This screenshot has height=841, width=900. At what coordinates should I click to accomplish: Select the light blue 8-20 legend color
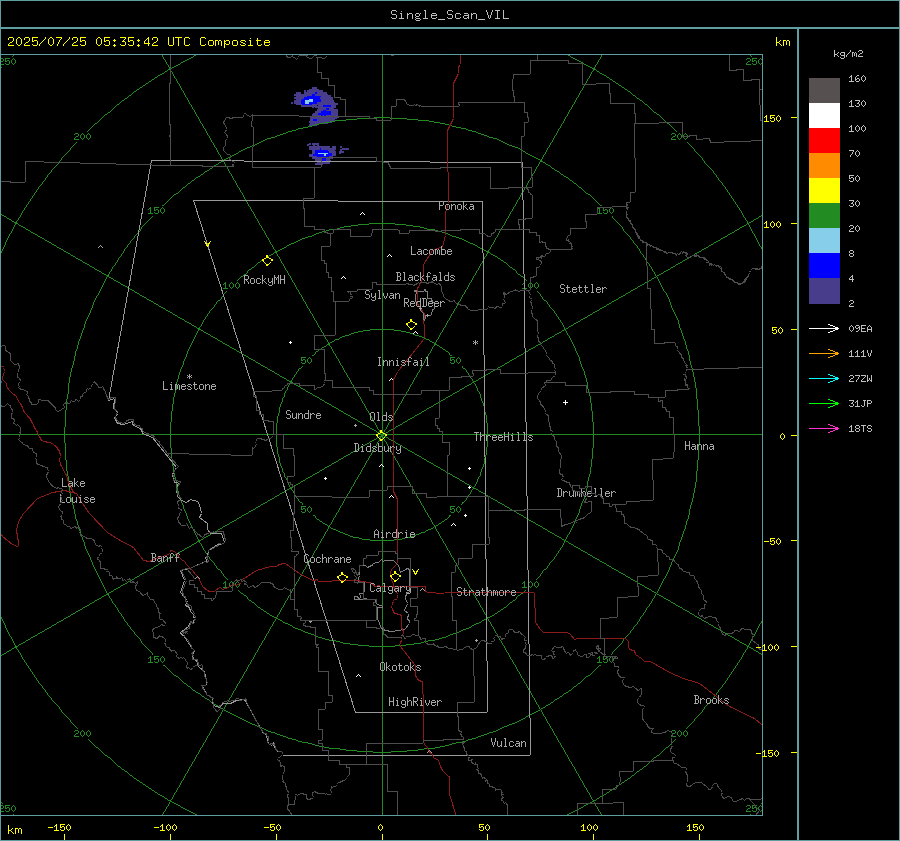pos(824,241)
